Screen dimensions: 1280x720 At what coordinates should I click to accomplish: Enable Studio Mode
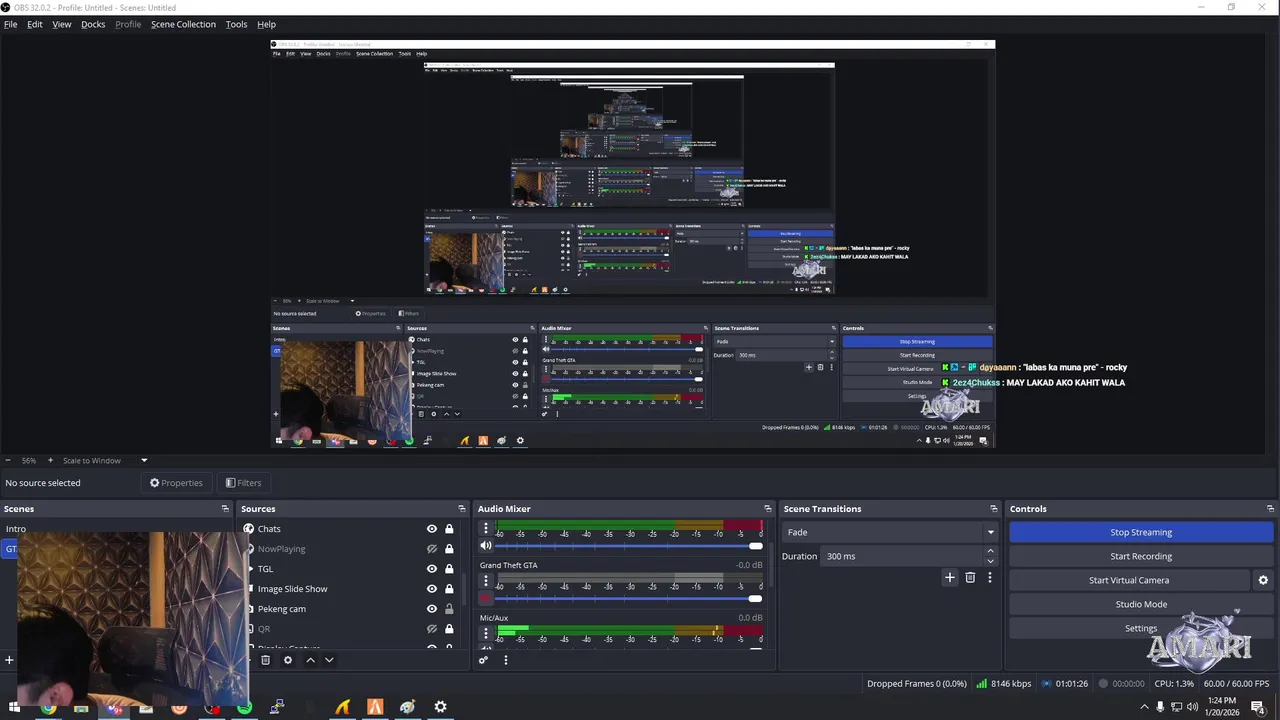(1141, 604)
